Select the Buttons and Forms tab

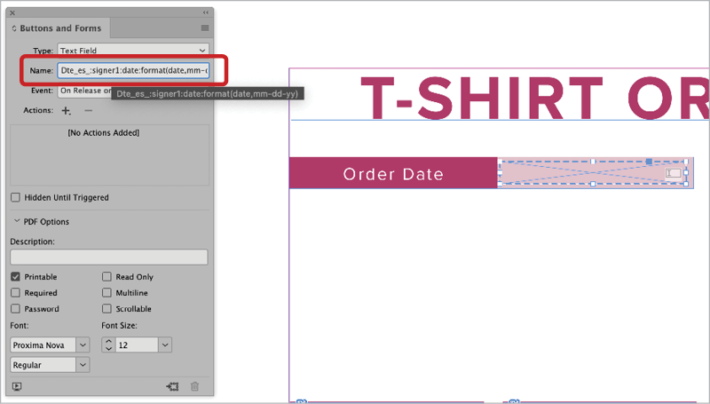(x=57, y=28)
